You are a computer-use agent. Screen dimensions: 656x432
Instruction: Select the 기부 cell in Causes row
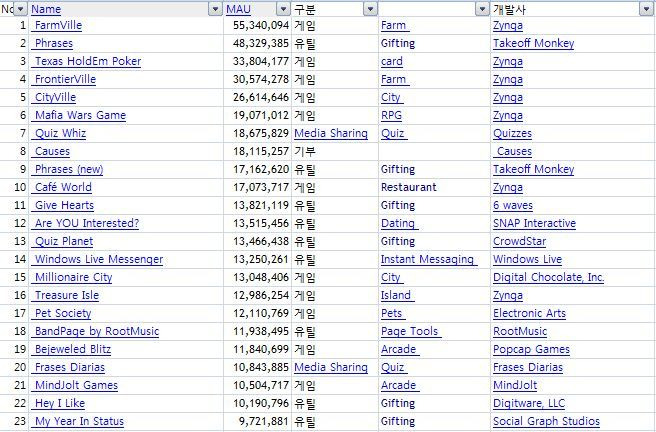[x=335, y=151]
